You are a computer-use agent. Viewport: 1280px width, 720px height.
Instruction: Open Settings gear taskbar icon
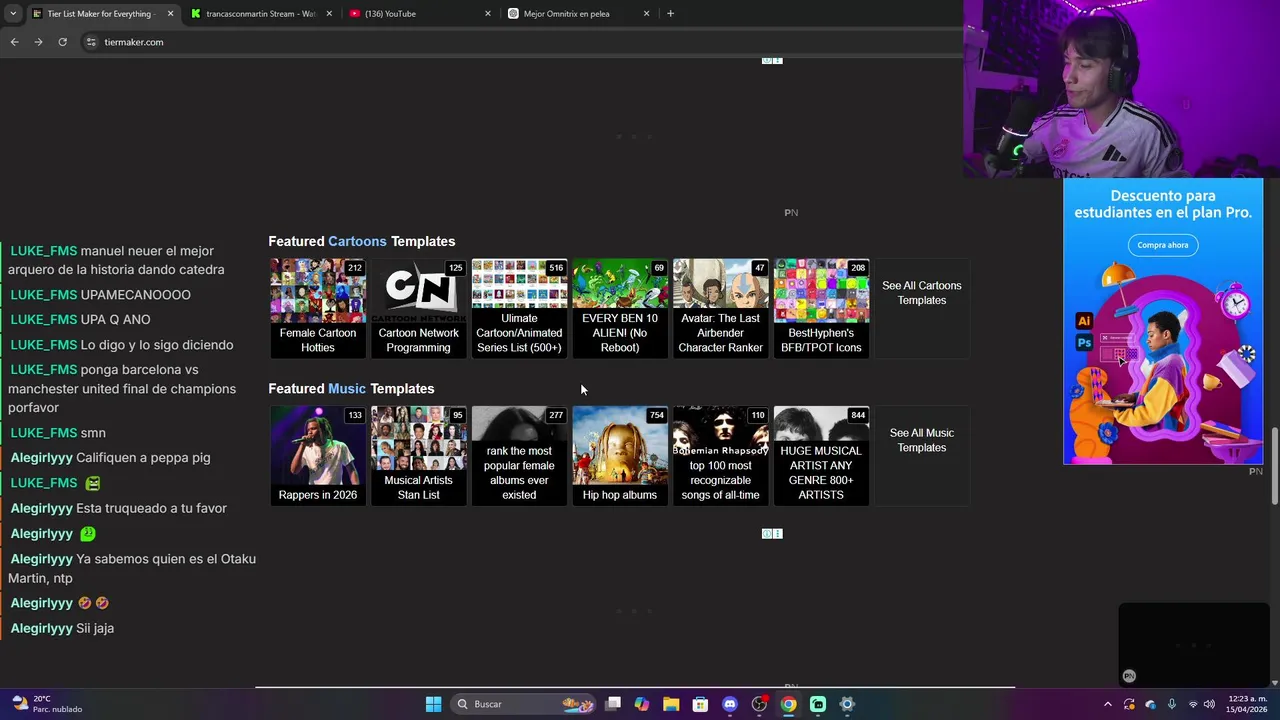(847, 704)
